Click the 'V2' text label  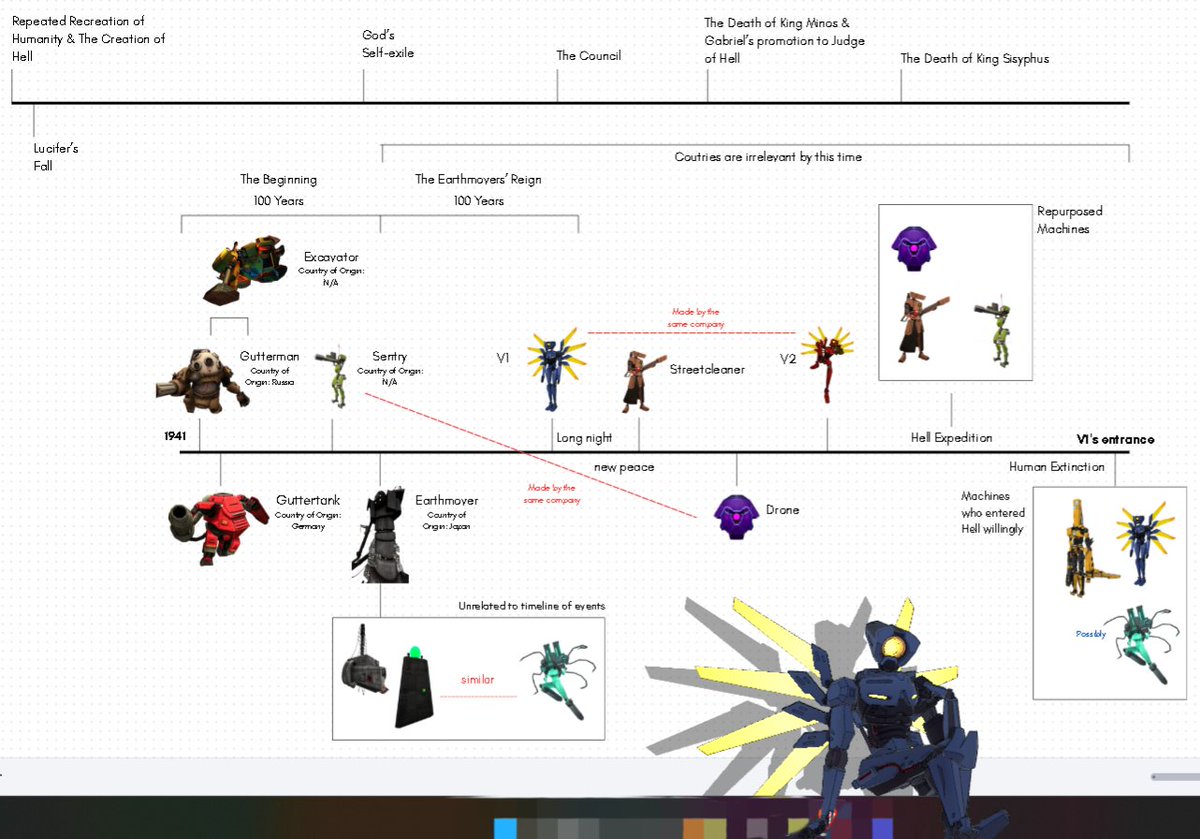point(788,358)
